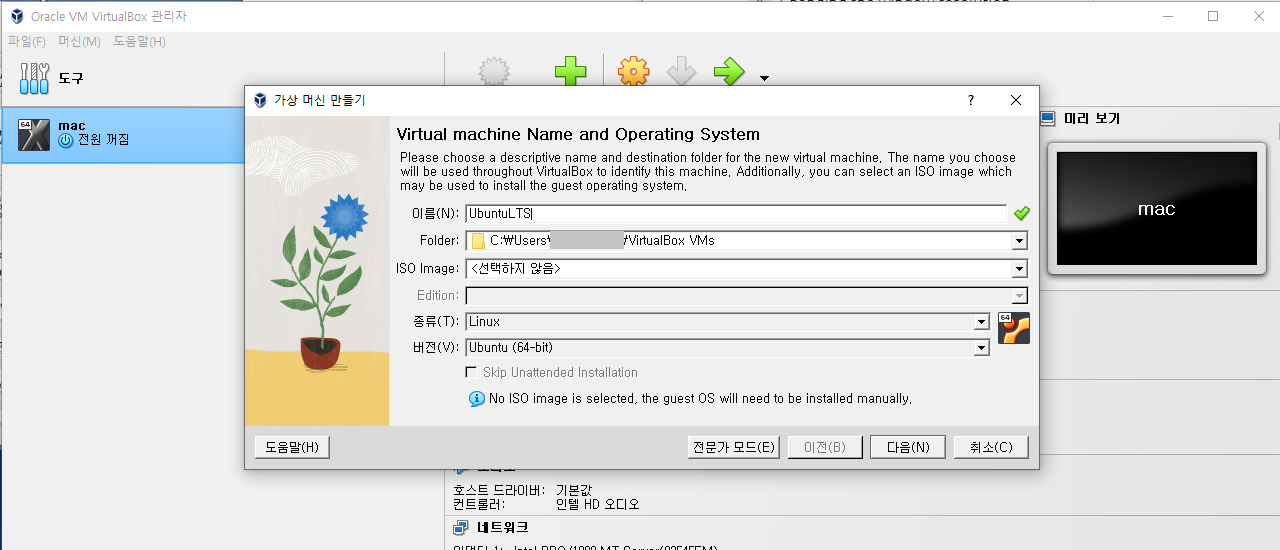Switch to Expert Mode (전문가 모드) button
Image resolution: width=1280 pixels, height=550 pixels.
click(x=734, y=447)
